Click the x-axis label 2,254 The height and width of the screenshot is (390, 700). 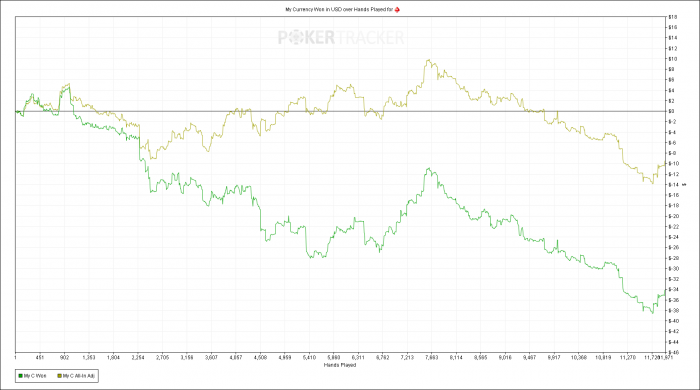click(x=138, y=357)
